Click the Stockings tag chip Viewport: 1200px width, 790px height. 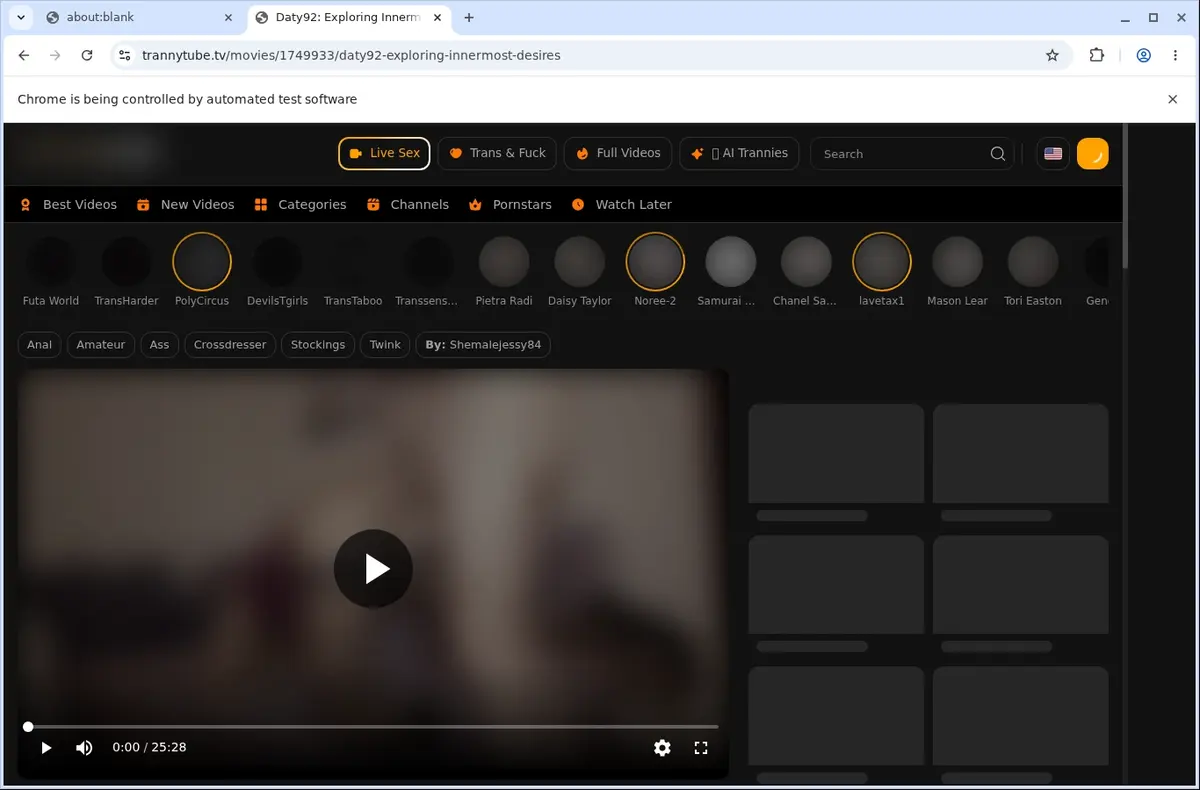(x=318, y=345)
